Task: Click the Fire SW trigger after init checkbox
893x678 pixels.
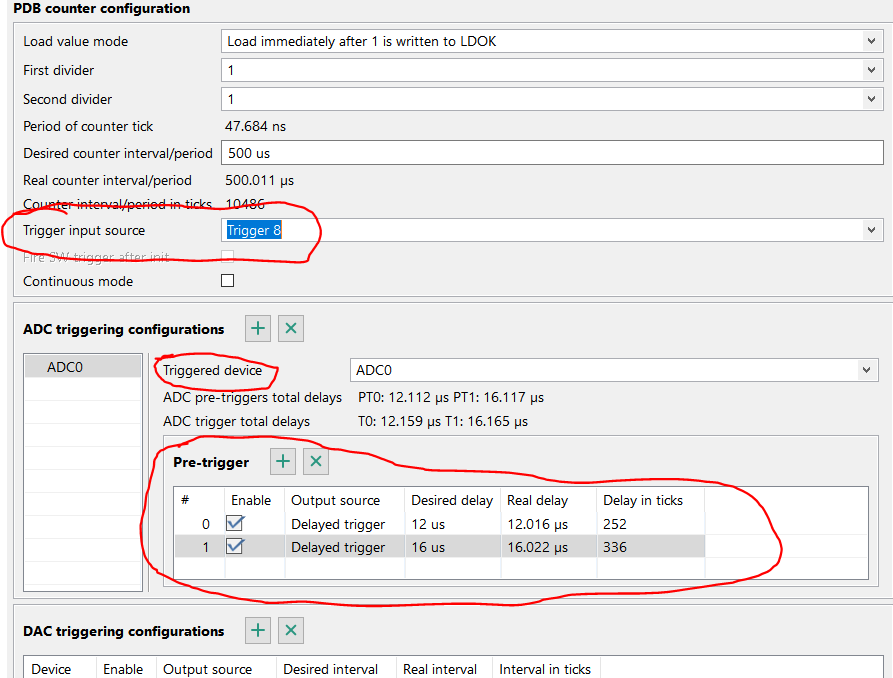Action: (227, 257)
